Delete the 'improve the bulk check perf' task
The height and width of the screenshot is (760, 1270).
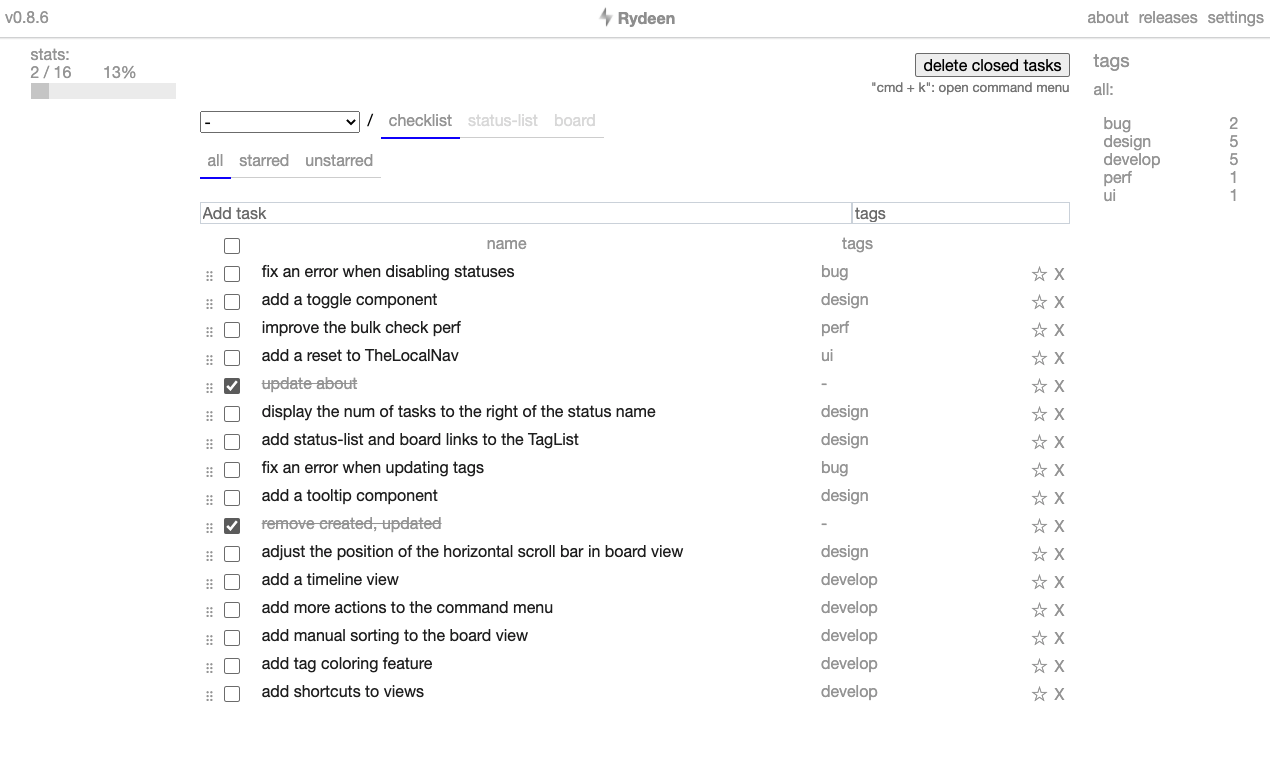pyautogui.click(x=1059, y=330)
